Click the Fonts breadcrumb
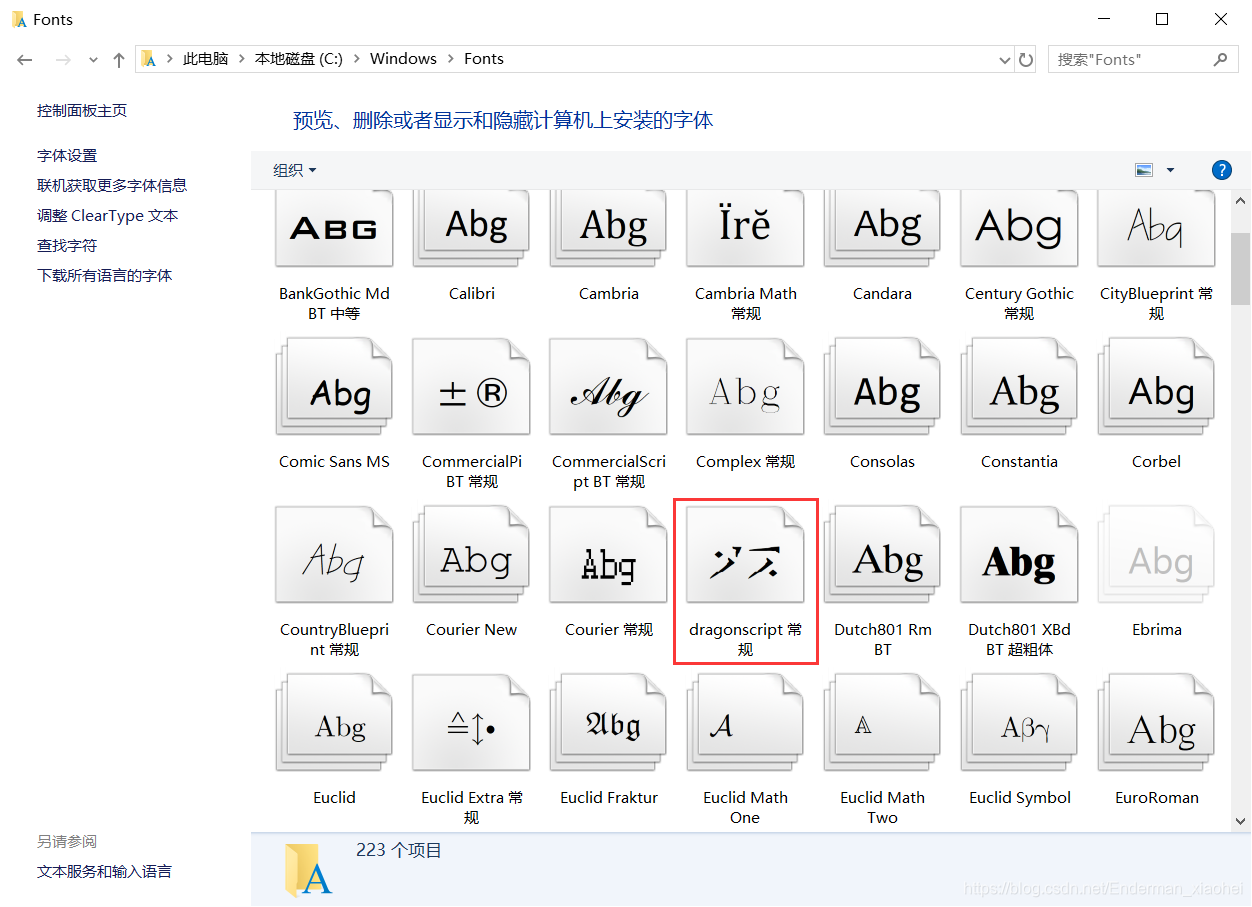Viewport: 1252px width, 907px height. (x=484, y=59)
